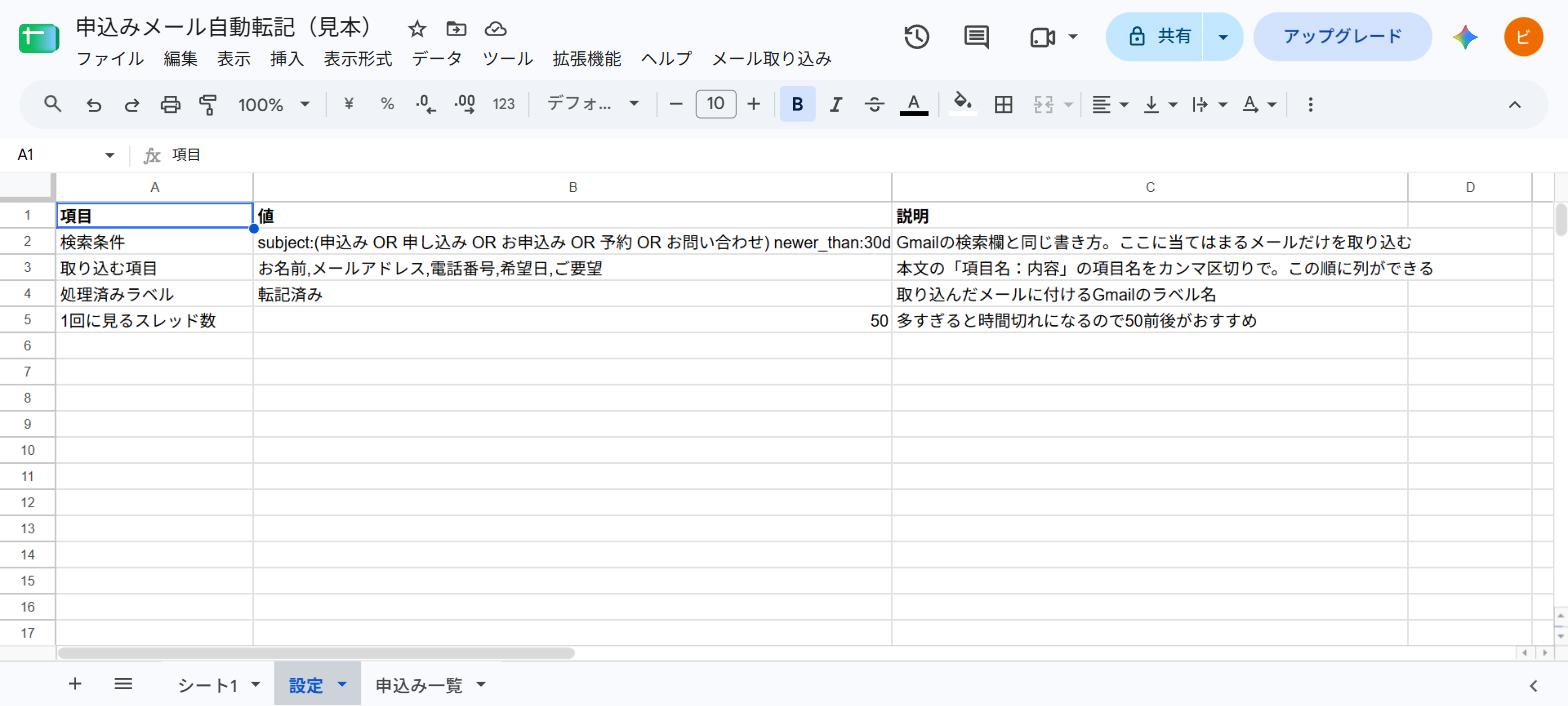Click the Upgrade button
This screenshot has height=706, width=1568.
1342,37
